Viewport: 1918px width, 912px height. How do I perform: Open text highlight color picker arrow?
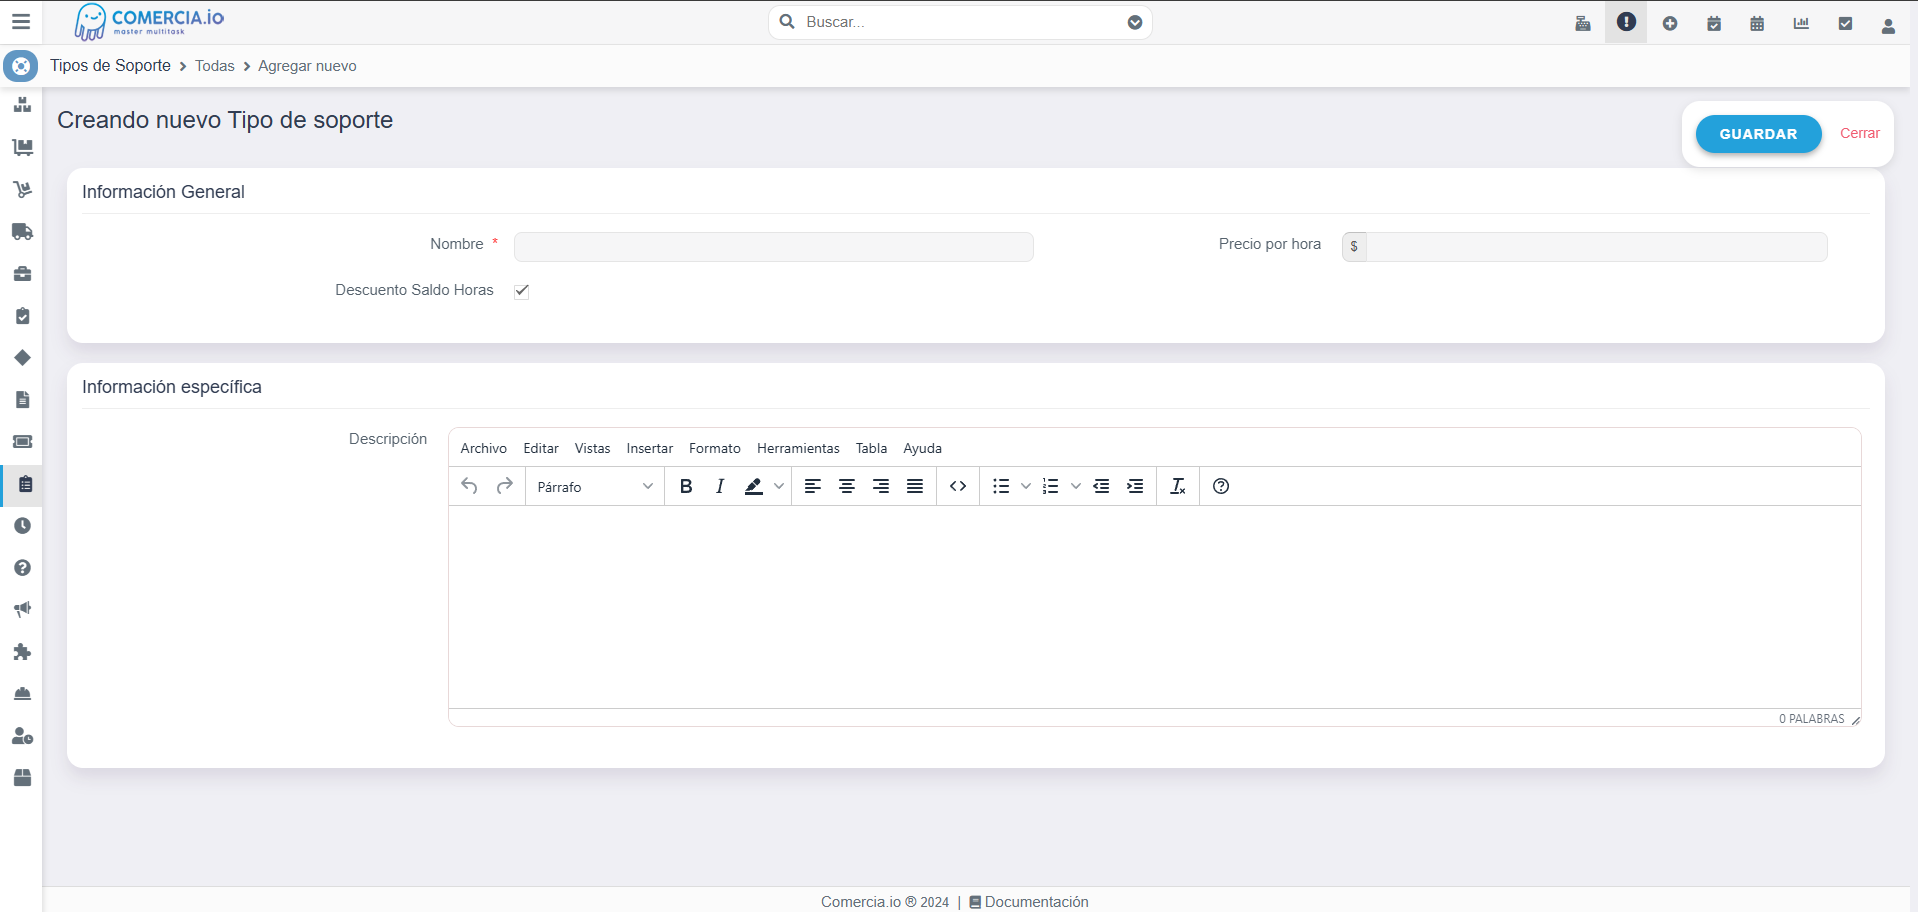(x=779, y=486)
